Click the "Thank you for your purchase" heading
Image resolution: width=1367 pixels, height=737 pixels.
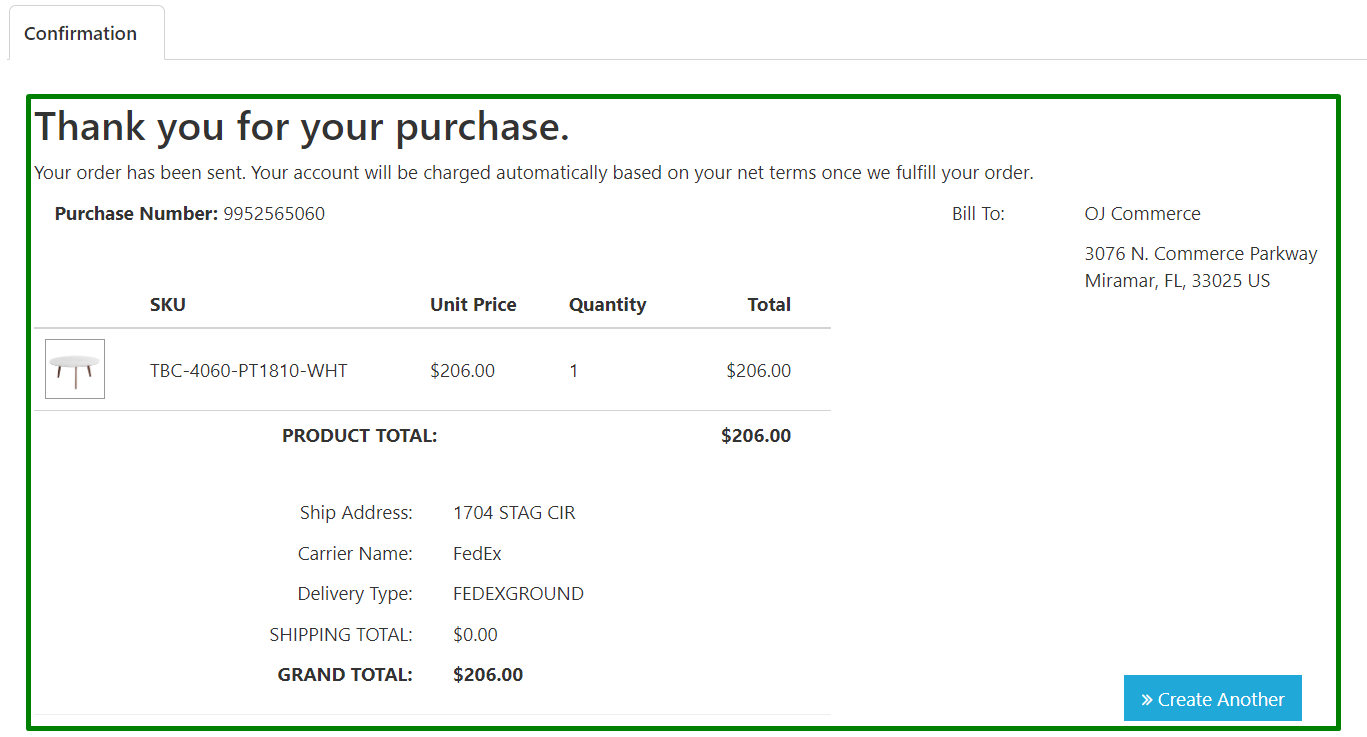[x=302, y=127]
